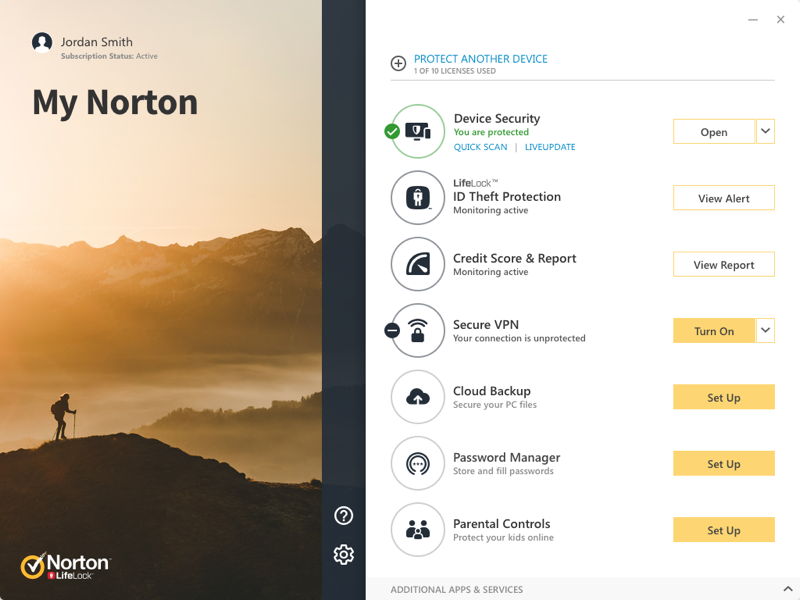The height and width of the screenshot is (600, 800).
Task: Expand the Device Security Open dropdown arrow
Action: (x=765, y=132)
